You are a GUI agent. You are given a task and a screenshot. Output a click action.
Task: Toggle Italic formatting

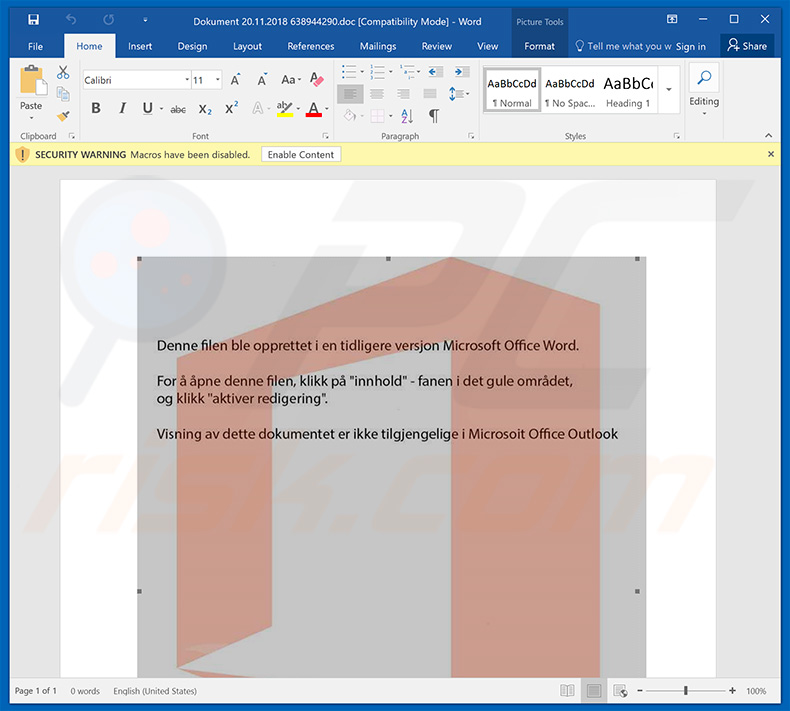tap(122, 109)
